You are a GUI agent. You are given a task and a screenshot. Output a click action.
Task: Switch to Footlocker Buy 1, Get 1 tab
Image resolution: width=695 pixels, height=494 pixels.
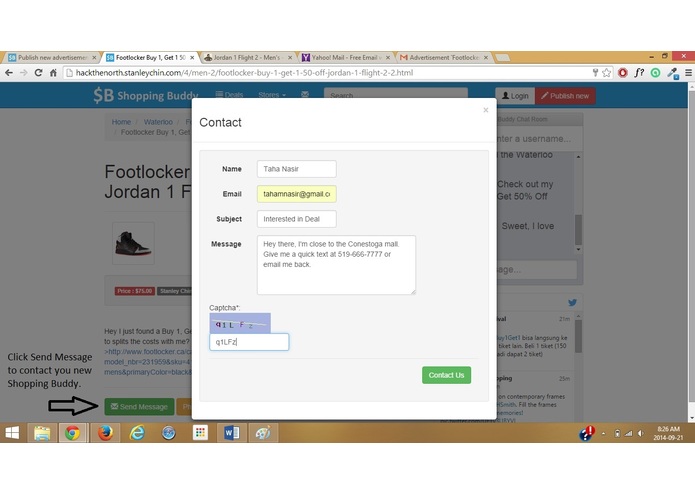coord(150,58)
